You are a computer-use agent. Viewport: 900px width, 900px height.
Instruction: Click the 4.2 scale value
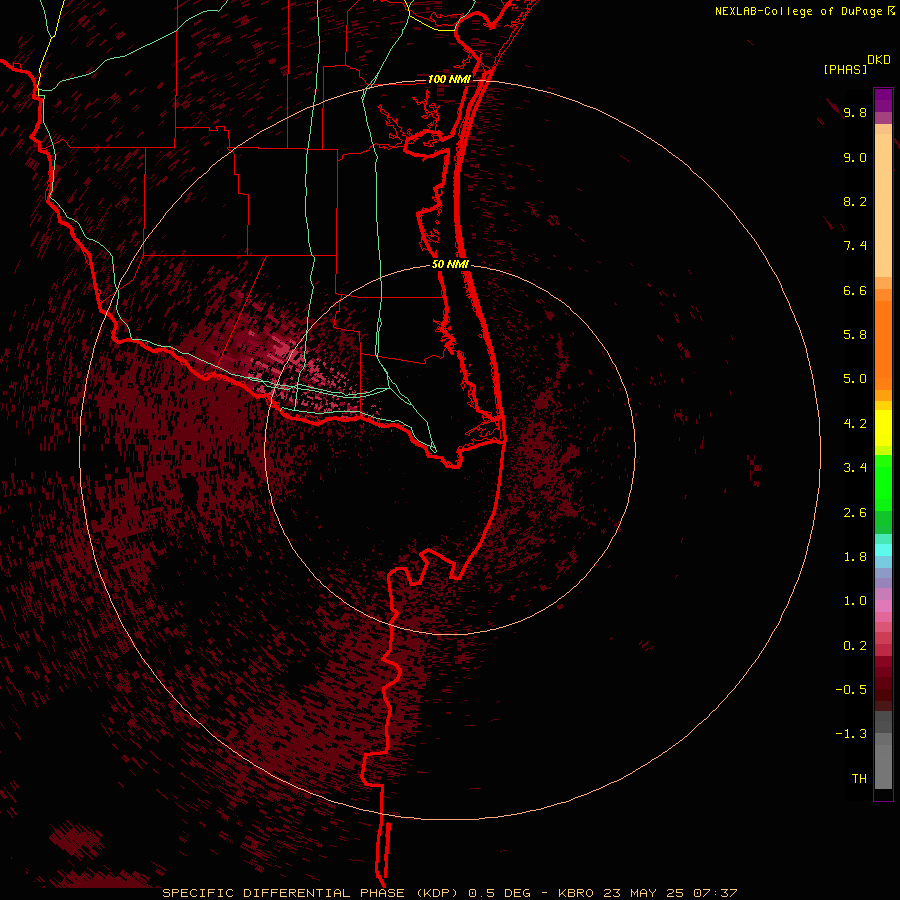click(855, 424)
